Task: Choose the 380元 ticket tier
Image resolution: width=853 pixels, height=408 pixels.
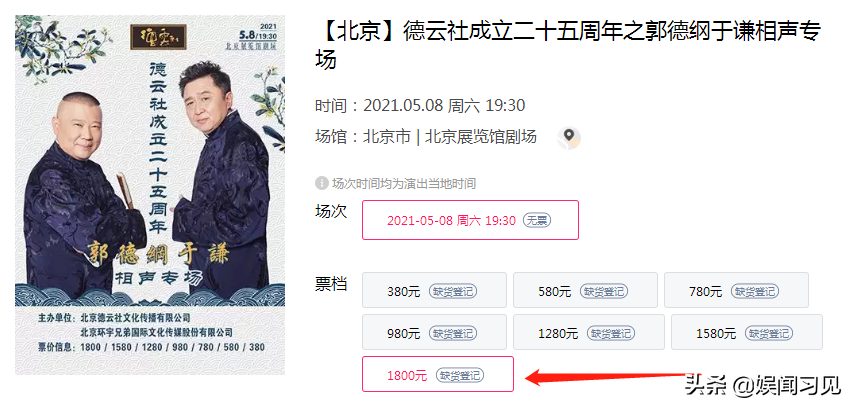Action: tap(435, 290)
